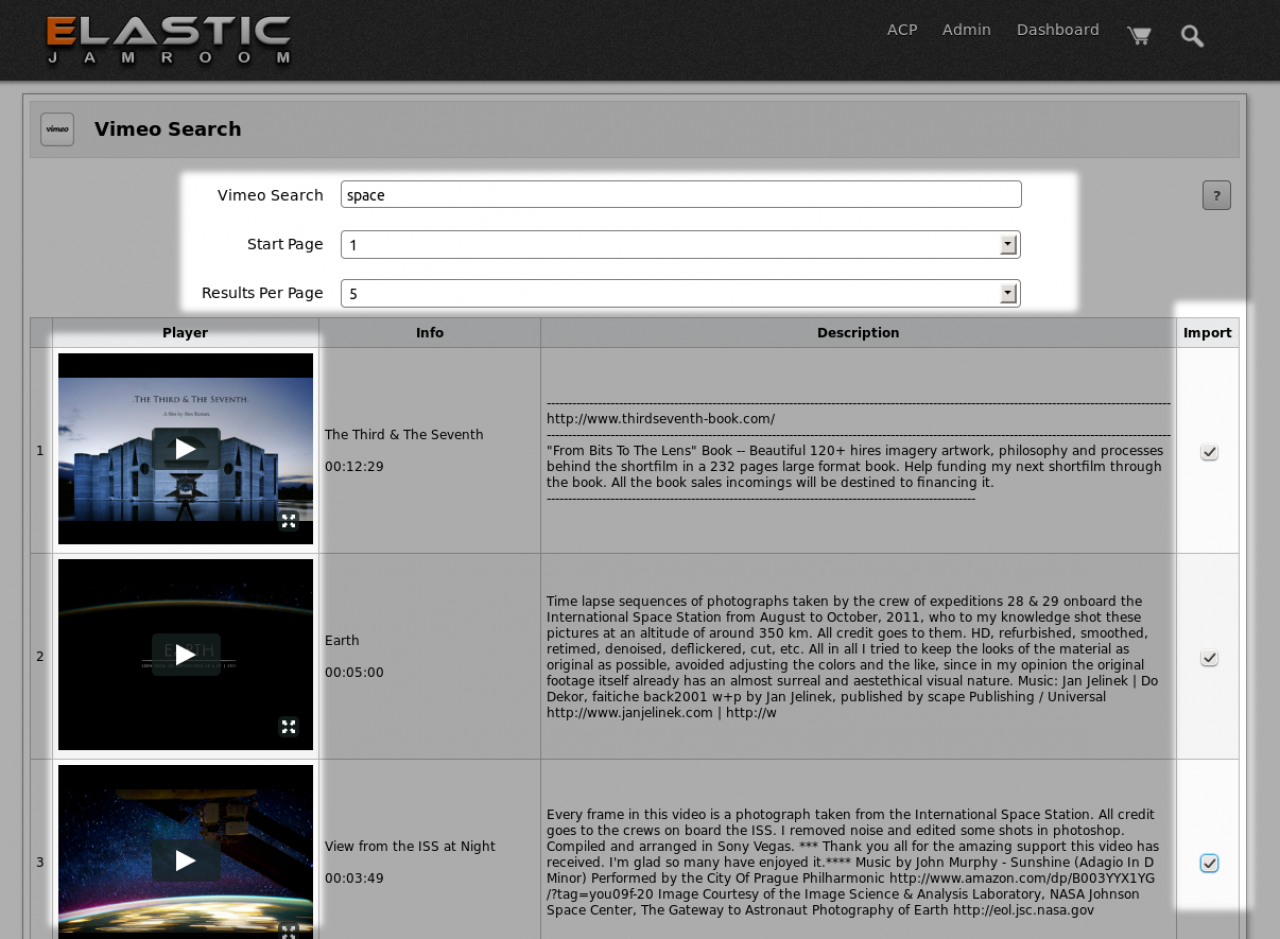Viewport: 1280px width, 939px height.
Task: Open the ACP menu item
Action: [x=901, y=30]
